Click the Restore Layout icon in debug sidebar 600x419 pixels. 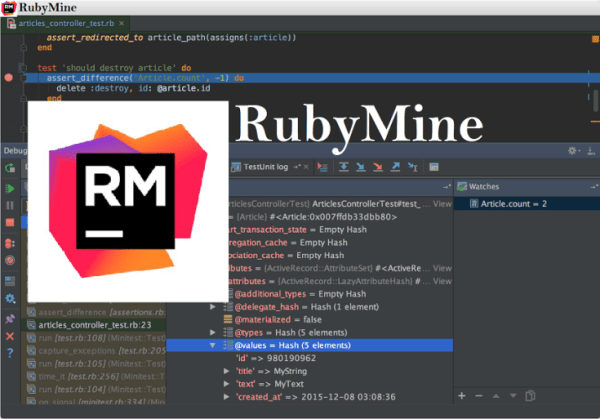[10, 281]
